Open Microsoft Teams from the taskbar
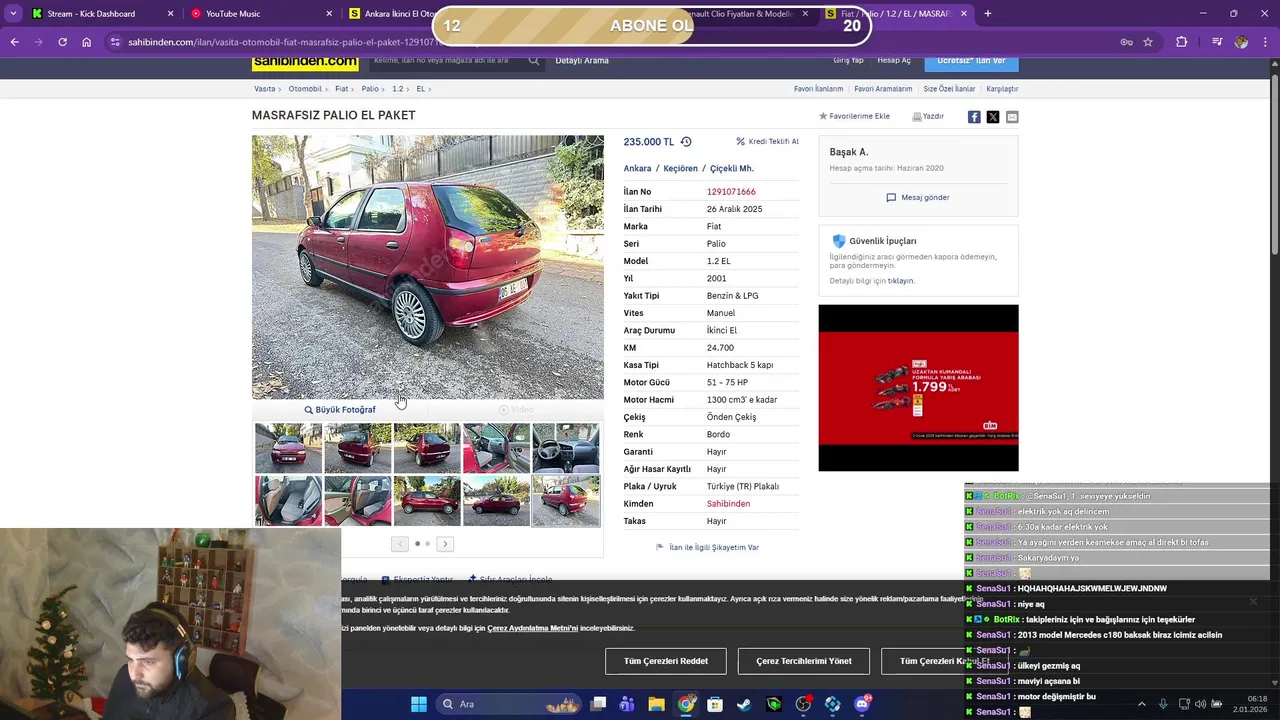This screenshot has height=720, width=1280. 627,704
